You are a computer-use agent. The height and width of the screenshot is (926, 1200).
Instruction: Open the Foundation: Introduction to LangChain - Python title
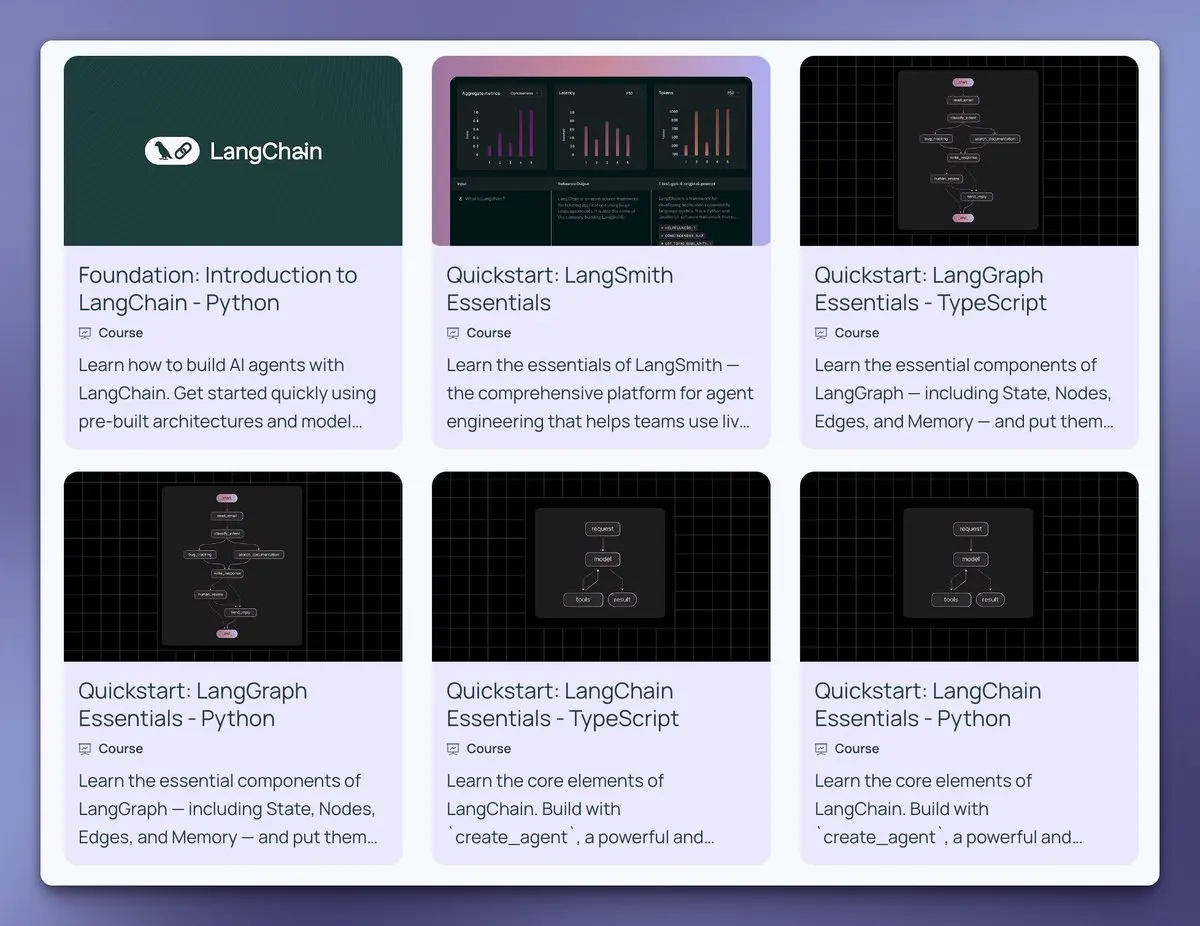pos(218,289)
